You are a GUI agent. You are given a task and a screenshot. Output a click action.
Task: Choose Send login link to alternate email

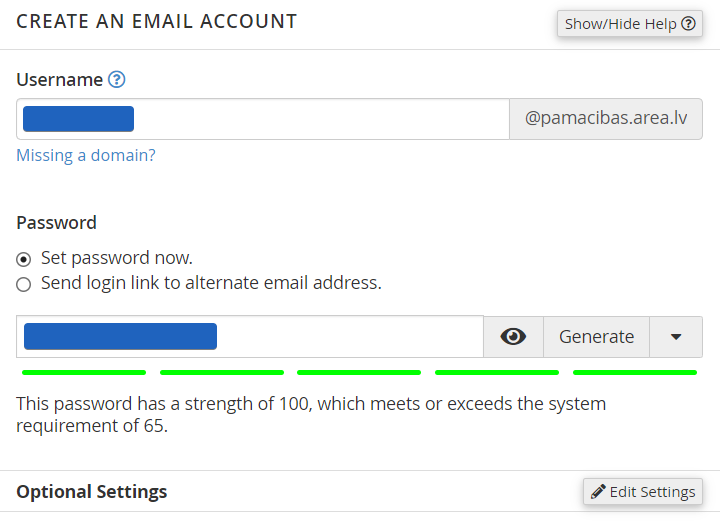coord(24,284)
